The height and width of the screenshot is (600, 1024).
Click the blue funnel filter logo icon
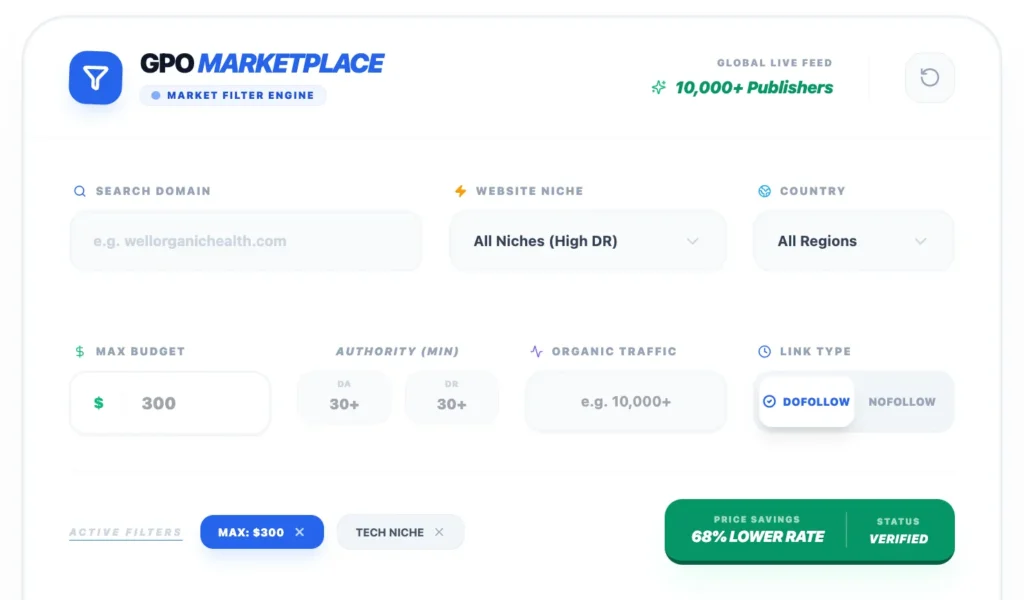coord(95,78)
